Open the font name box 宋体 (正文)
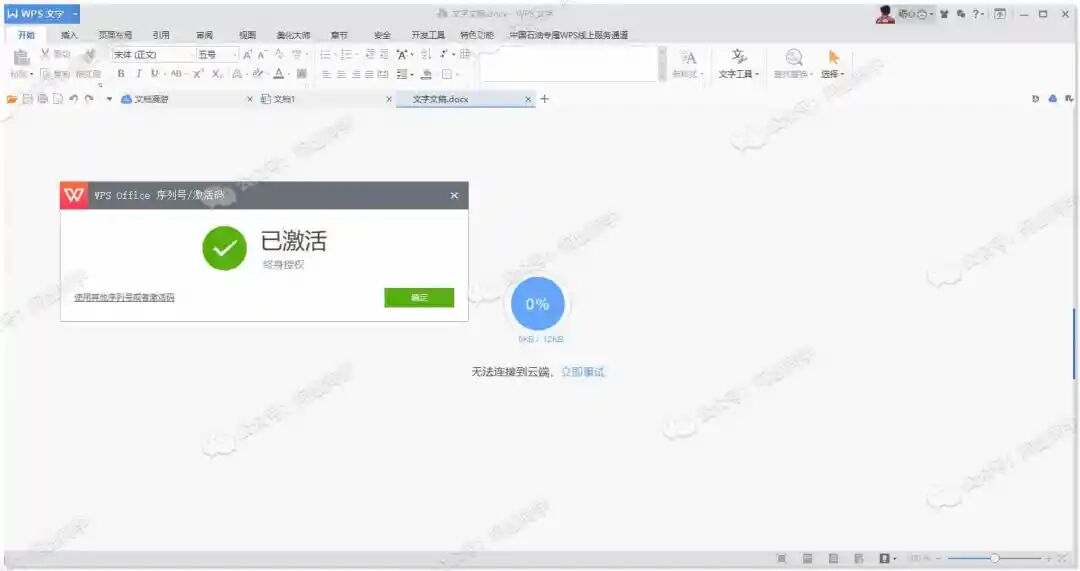 [x=154, y=54]
